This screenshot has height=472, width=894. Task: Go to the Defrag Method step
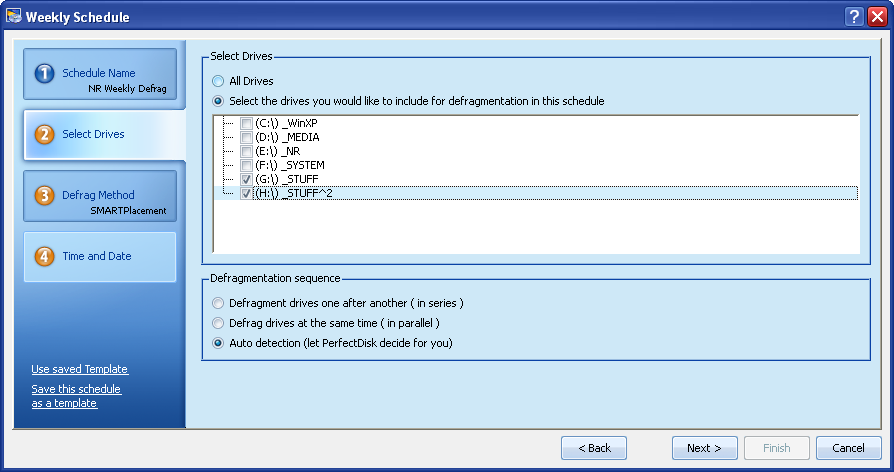pyautogui.click(x=100, y=196)
